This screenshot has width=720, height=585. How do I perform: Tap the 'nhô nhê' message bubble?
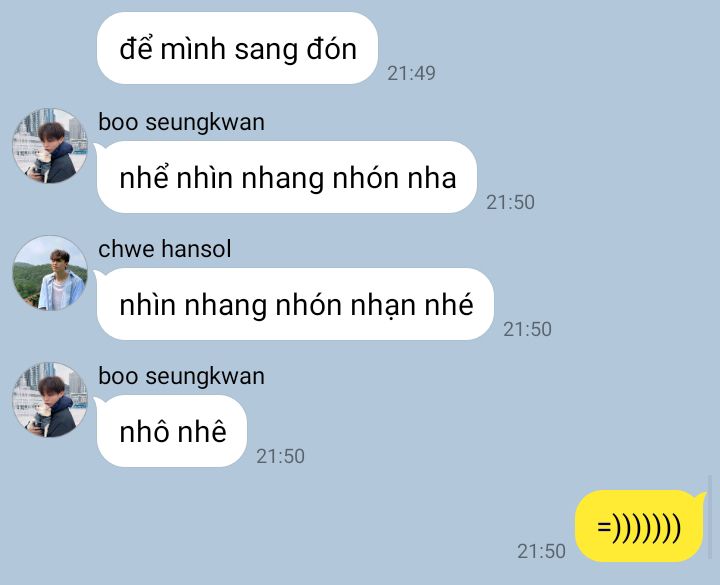172,431
